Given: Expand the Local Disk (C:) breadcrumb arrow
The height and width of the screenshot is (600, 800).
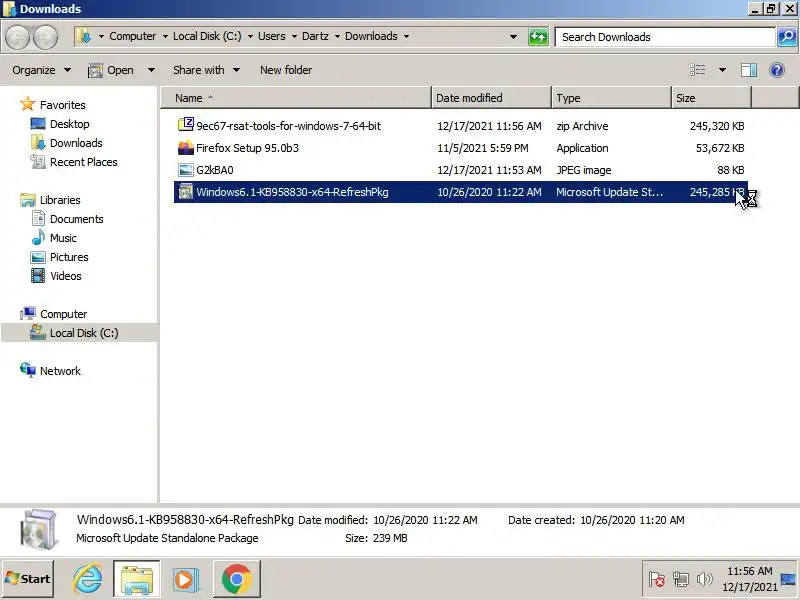Looking at the screenshot, I should [x=250, y=36].
